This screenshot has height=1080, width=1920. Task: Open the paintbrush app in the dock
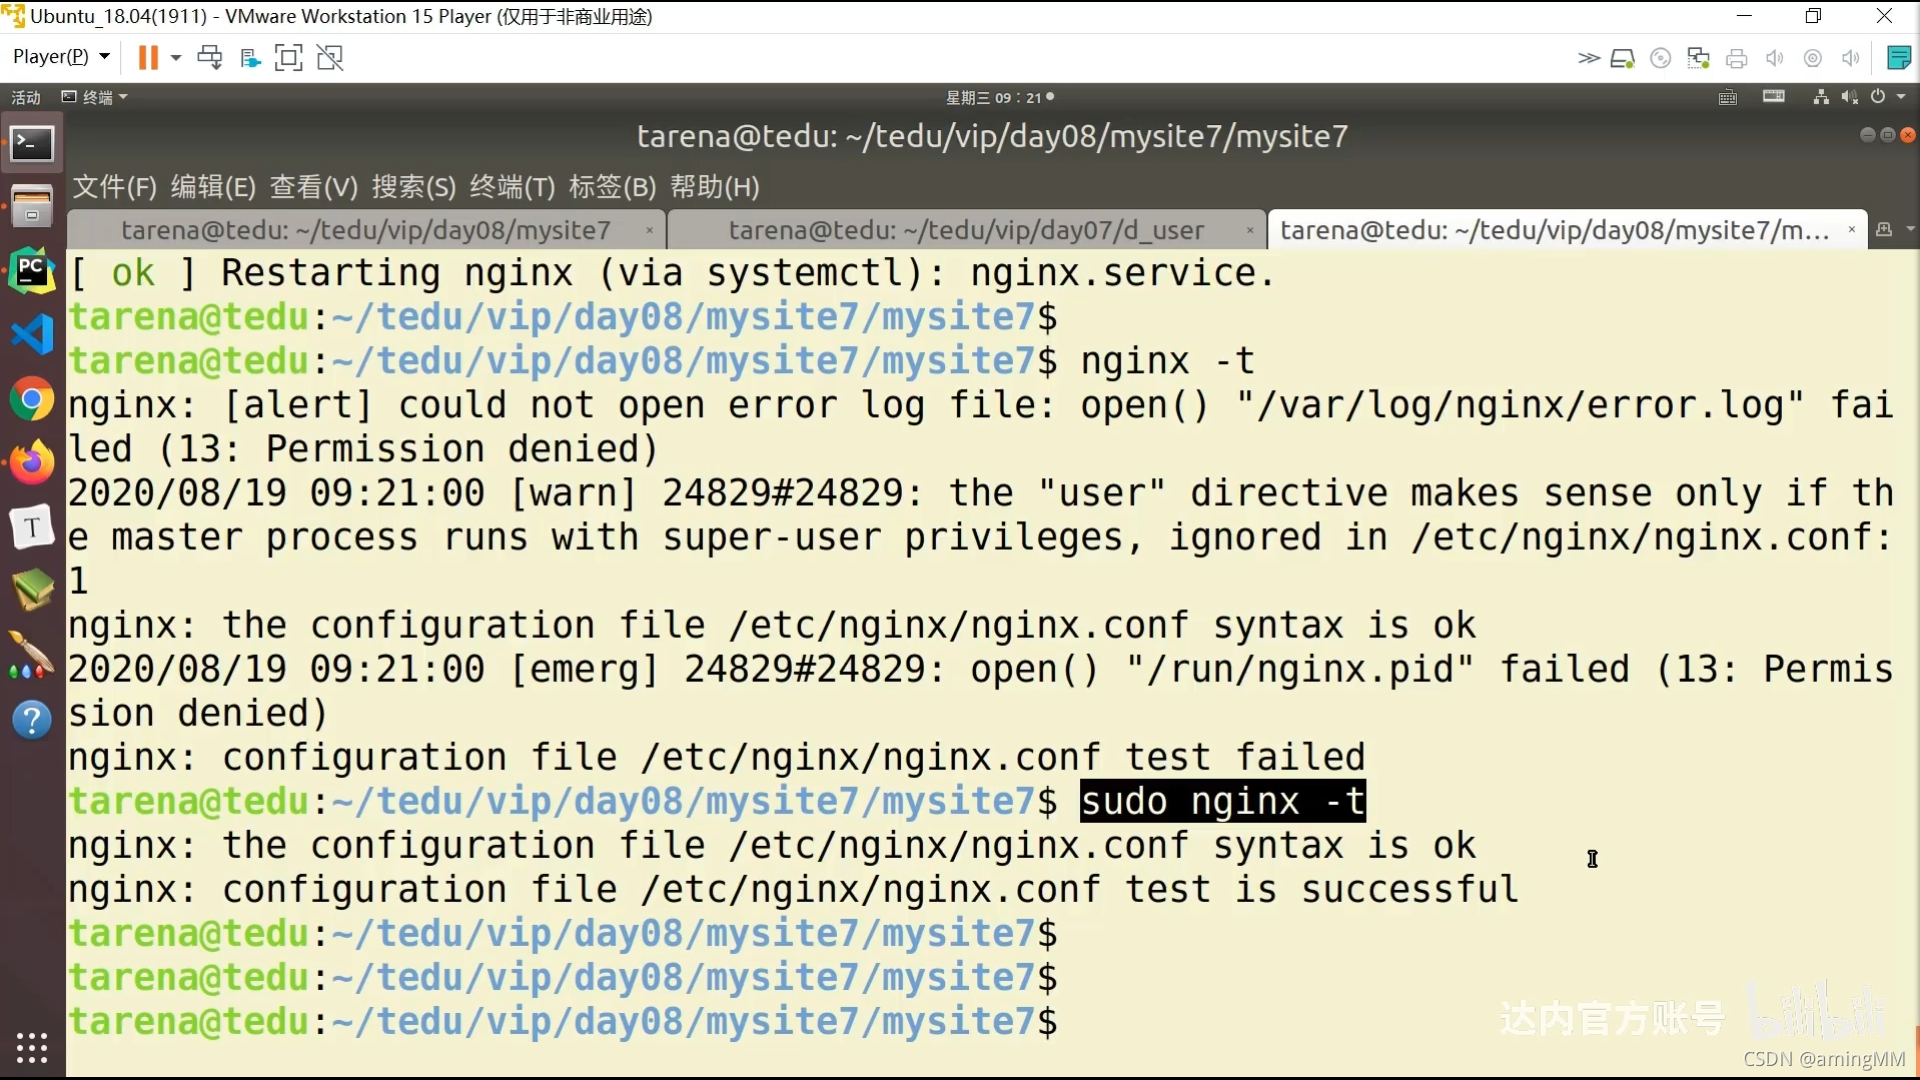(x=32, y=655)
